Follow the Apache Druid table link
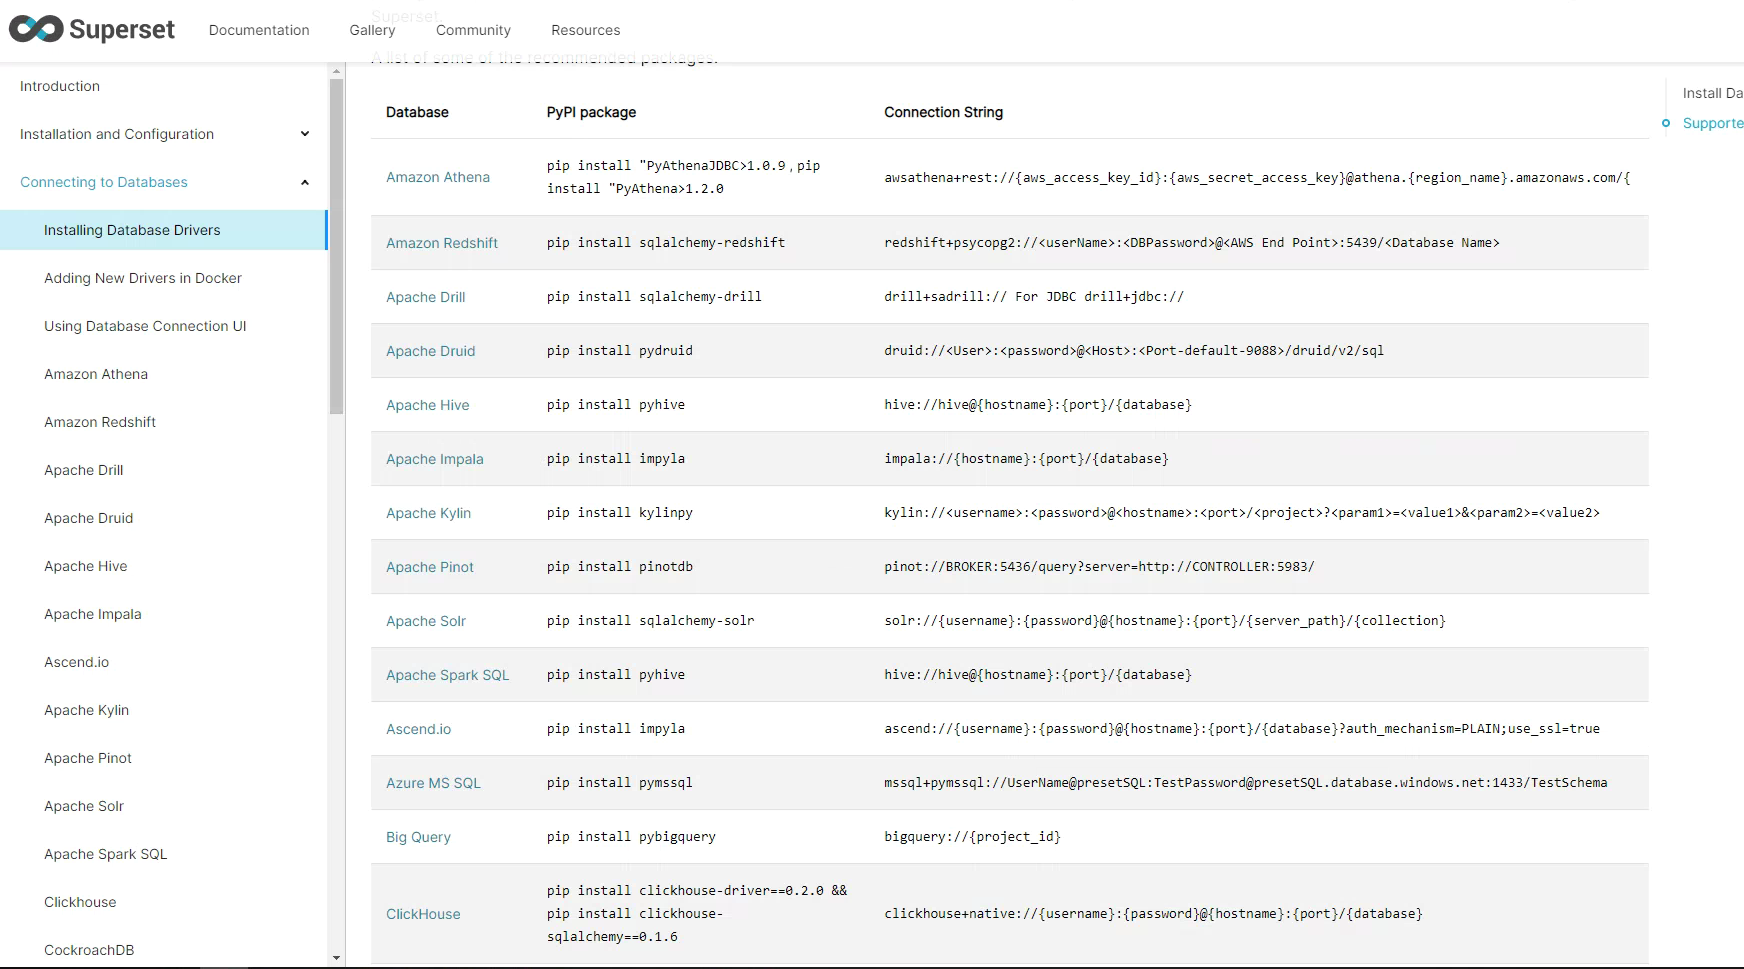 click(431, 351)
